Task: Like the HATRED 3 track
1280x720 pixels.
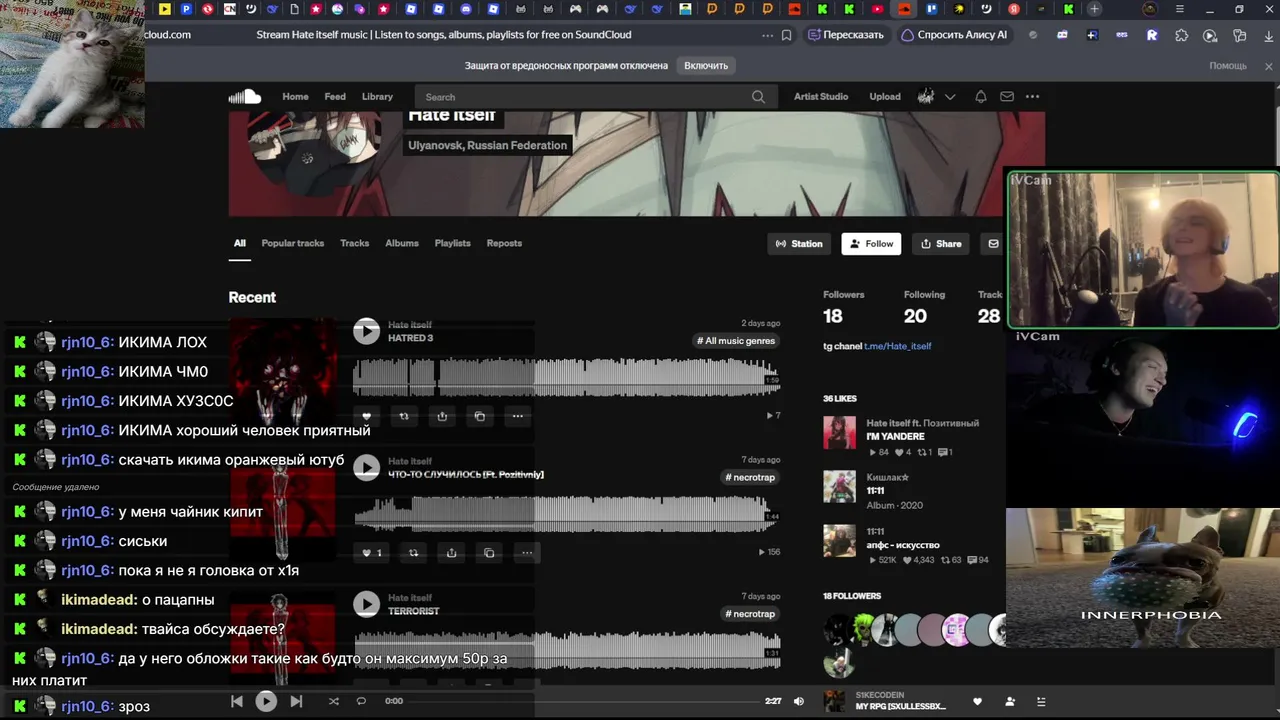Action: (x=367, y=416)
